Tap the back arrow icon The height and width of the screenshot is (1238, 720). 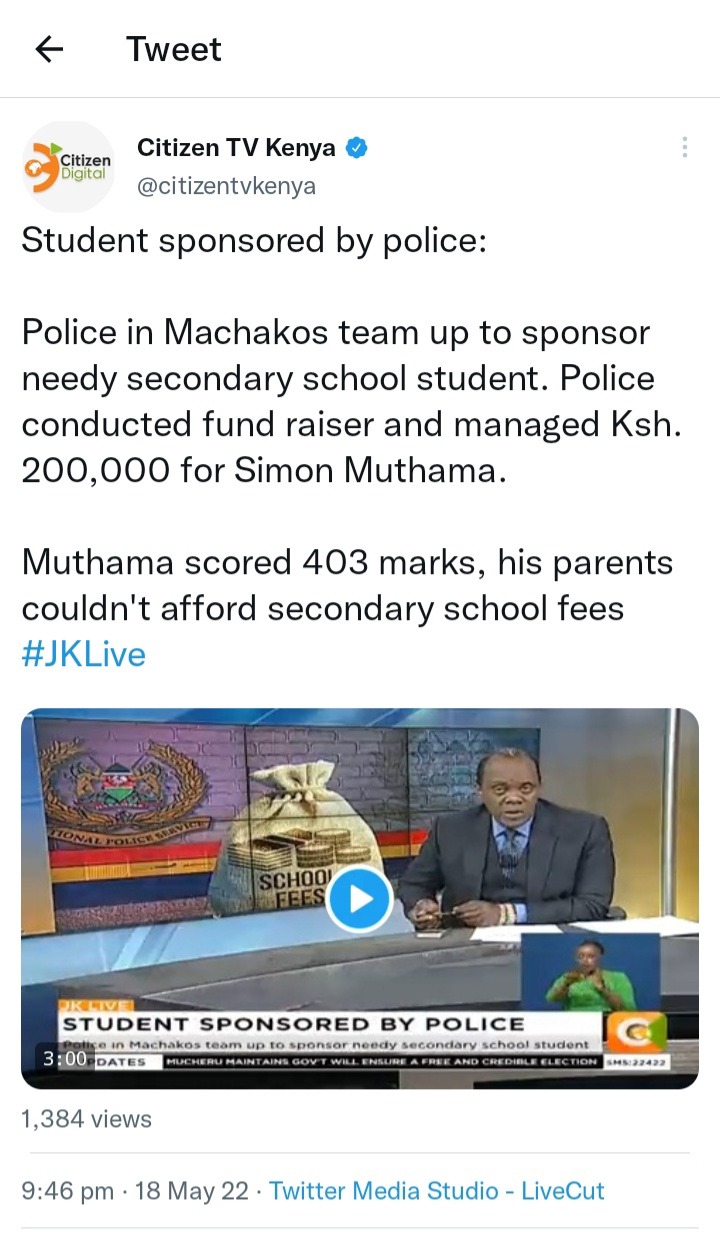[49, 49]
